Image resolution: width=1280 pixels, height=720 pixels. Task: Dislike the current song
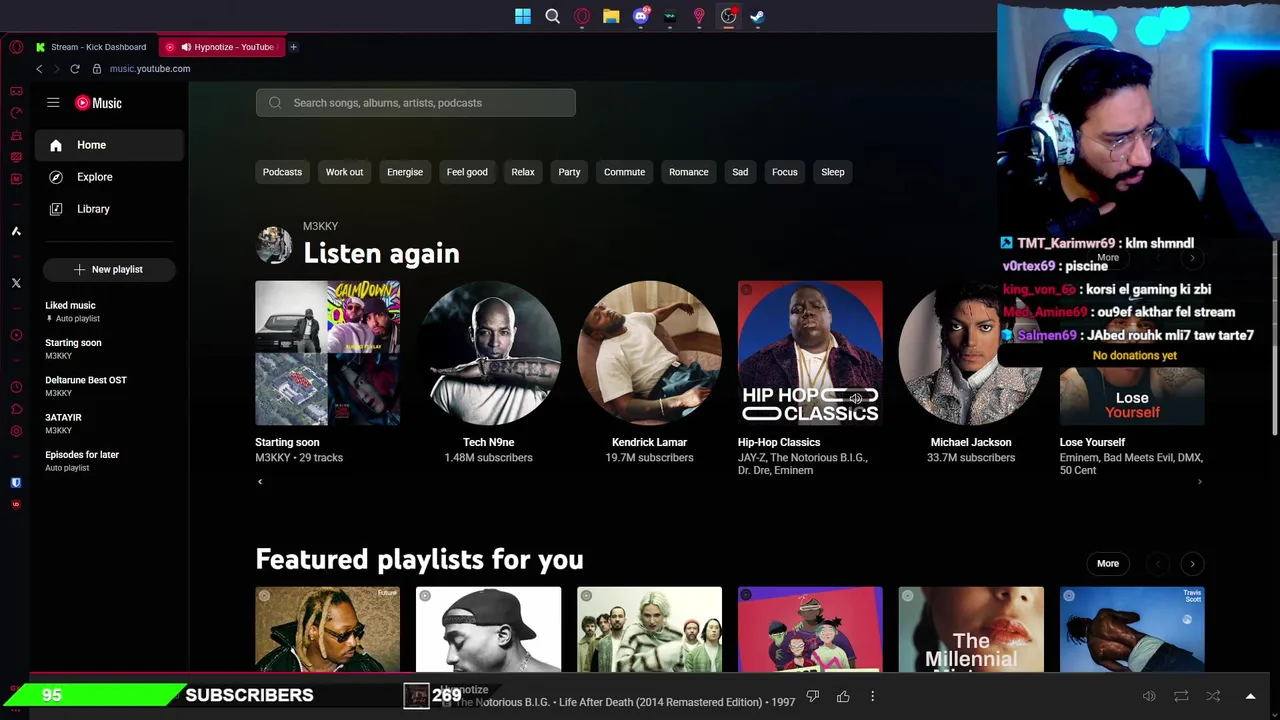[x=813, y=696]
